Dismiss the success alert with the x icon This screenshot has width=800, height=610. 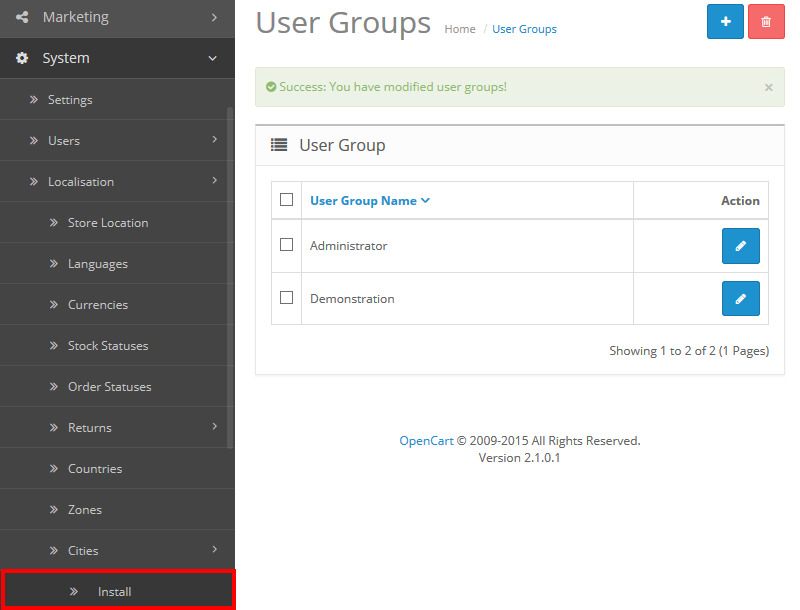(768, 87)
